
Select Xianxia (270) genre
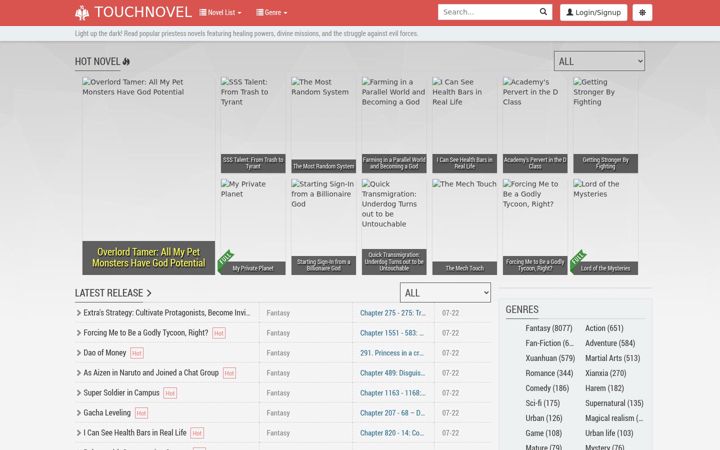[x=606, y=373]
